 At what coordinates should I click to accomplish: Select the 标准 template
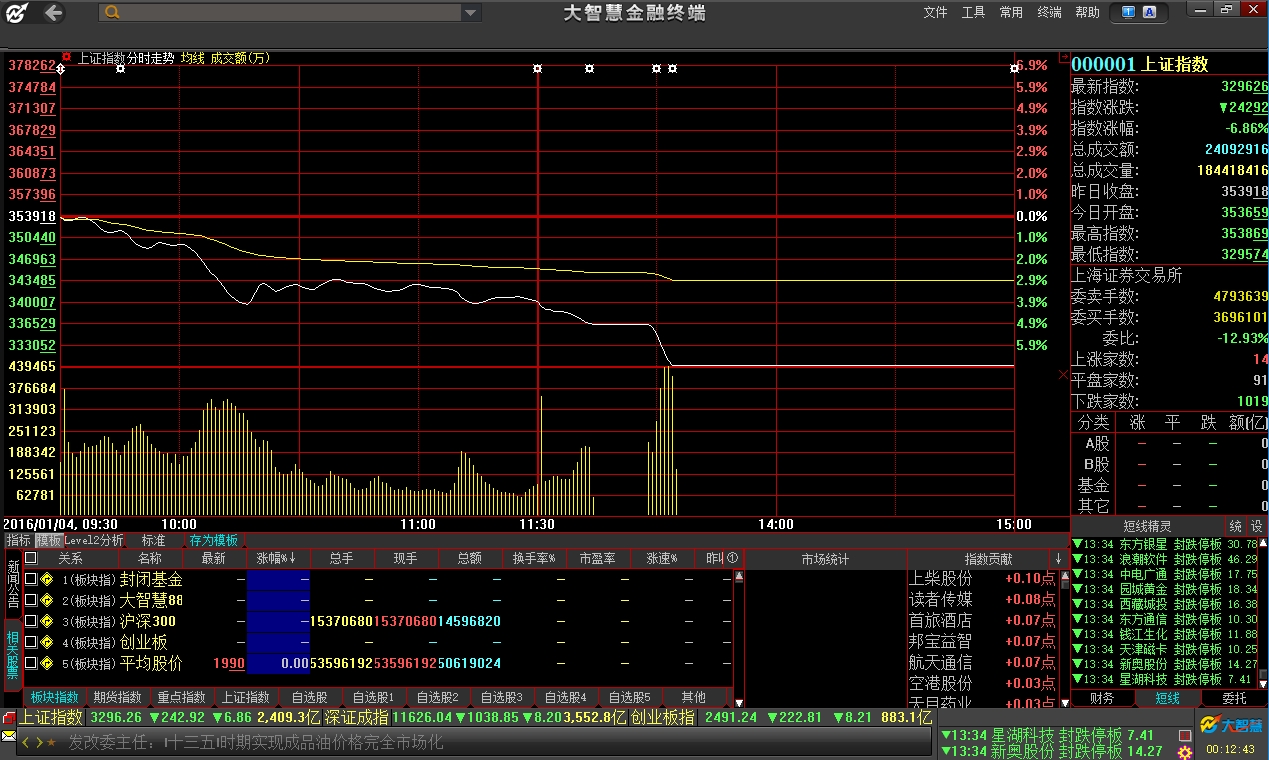coord(153,540)
